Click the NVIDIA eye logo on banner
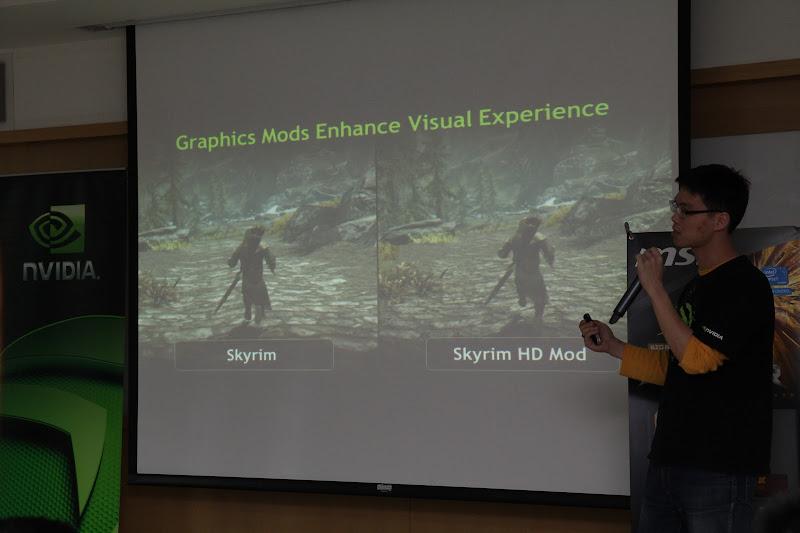Viewport: 800px width, 533px height. tap(57, 230)
